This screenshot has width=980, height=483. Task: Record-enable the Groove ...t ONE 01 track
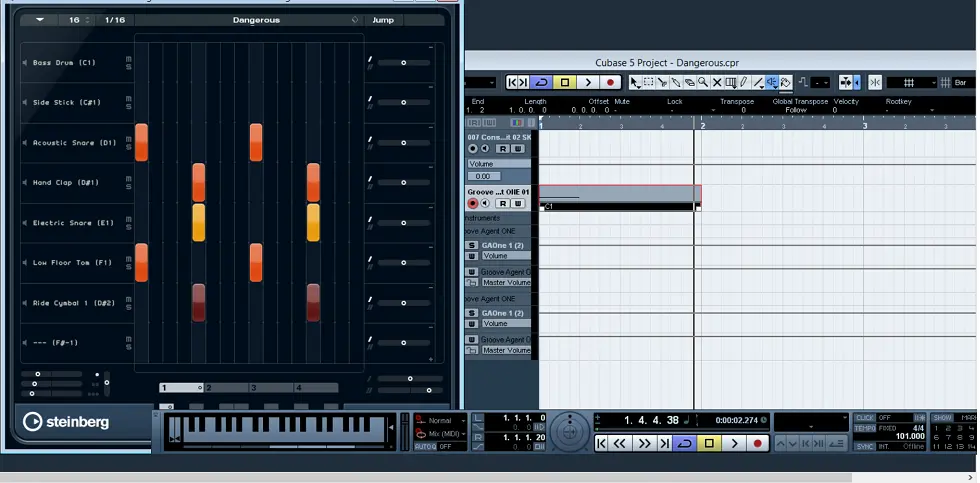(473, 204)
